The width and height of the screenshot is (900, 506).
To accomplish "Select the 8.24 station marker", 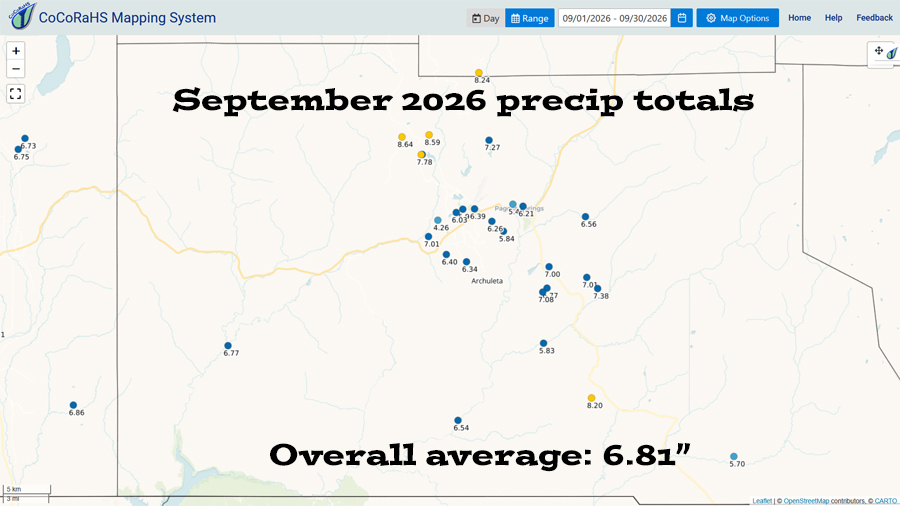I will coord(479,73).
